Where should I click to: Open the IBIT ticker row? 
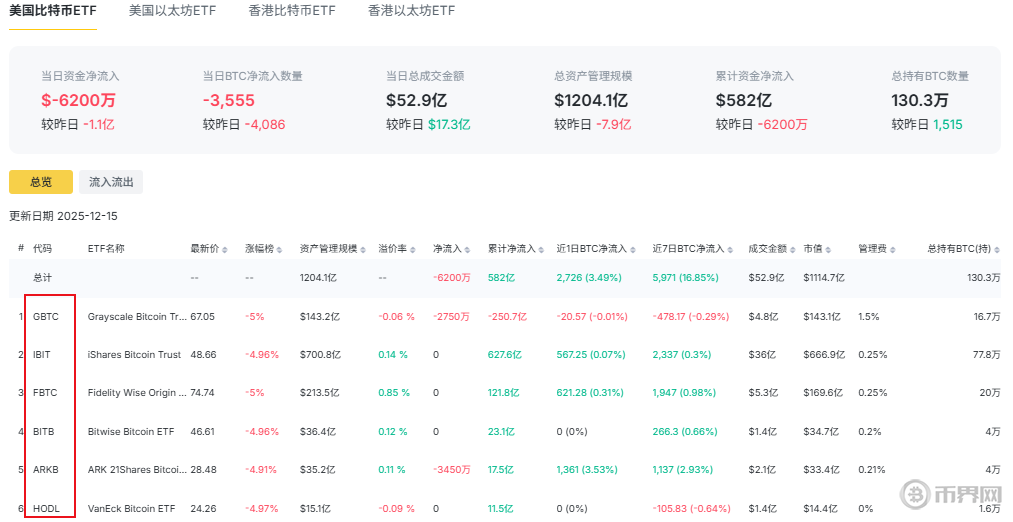point(41,355)
